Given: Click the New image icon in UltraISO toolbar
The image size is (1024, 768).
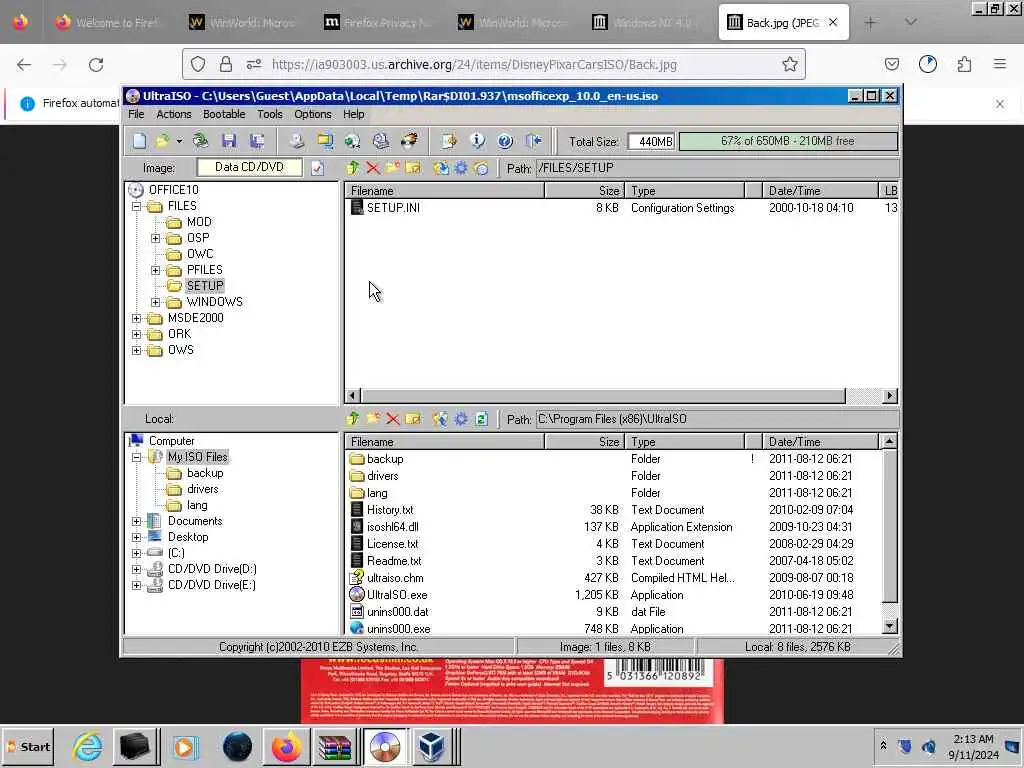Looking at the screenshot, I should (x=139, y=141).
